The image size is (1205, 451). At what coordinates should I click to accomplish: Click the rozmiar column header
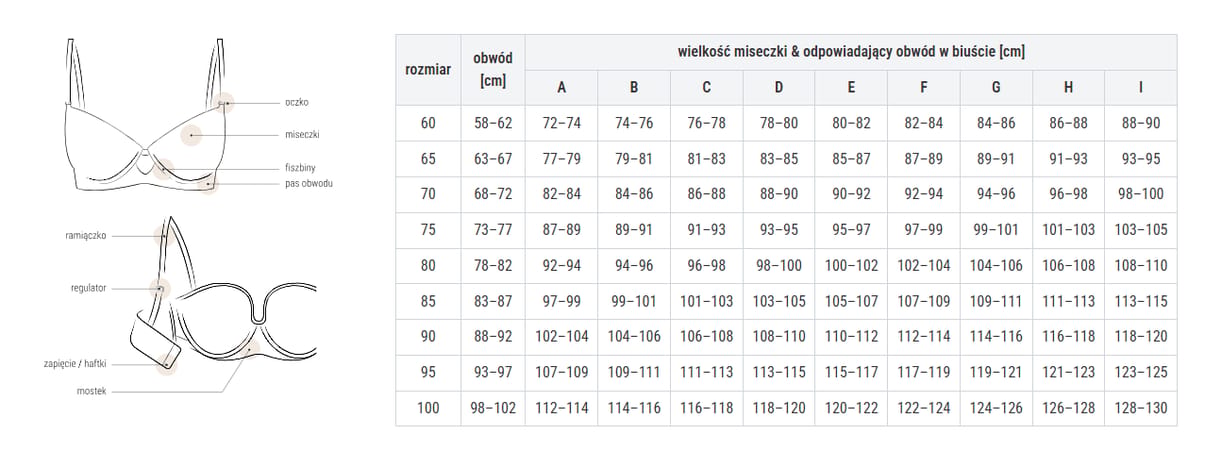[x=428, y=70]
